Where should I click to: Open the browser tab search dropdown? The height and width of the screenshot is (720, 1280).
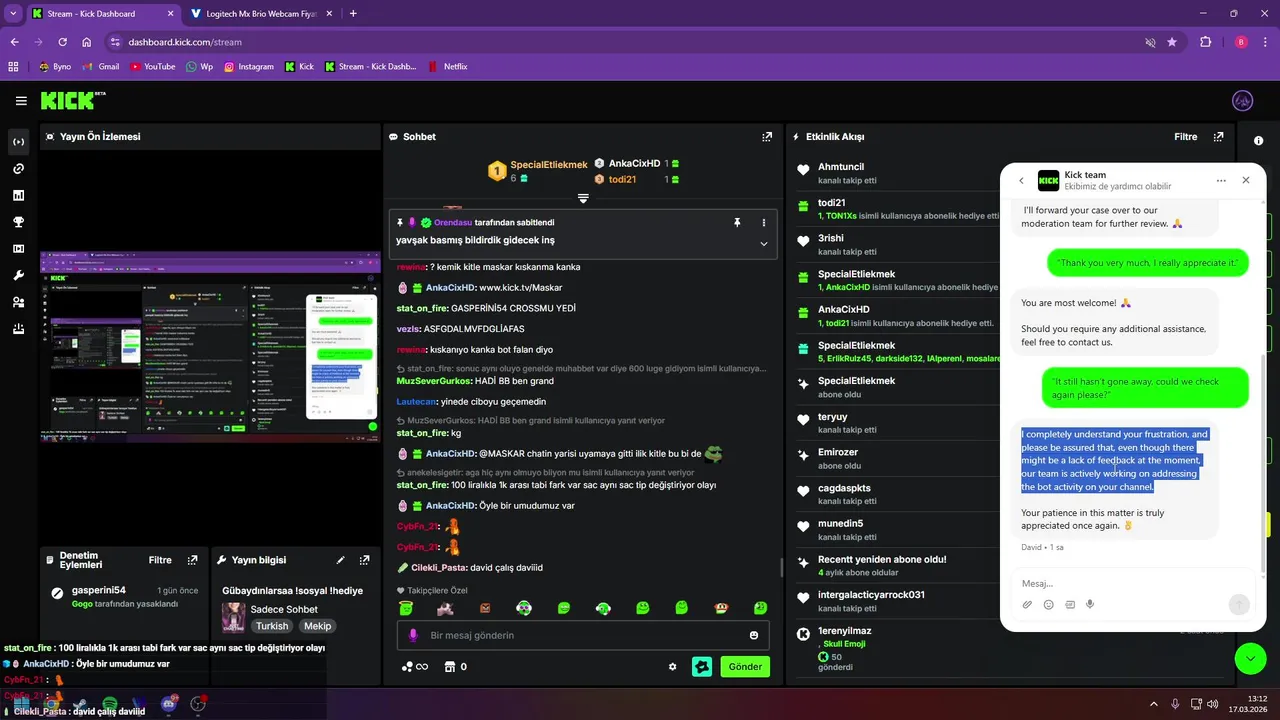pyautogui.click(x=13, y=14)
